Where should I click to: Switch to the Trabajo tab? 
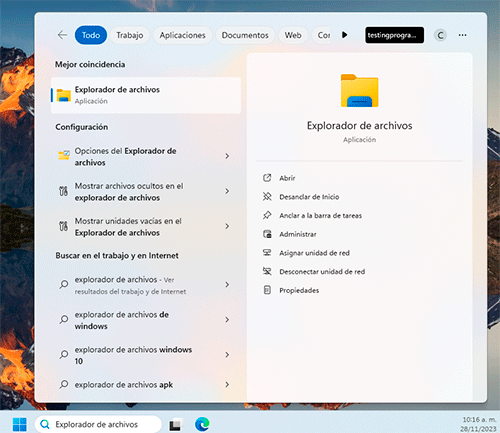tap(130, 35)
